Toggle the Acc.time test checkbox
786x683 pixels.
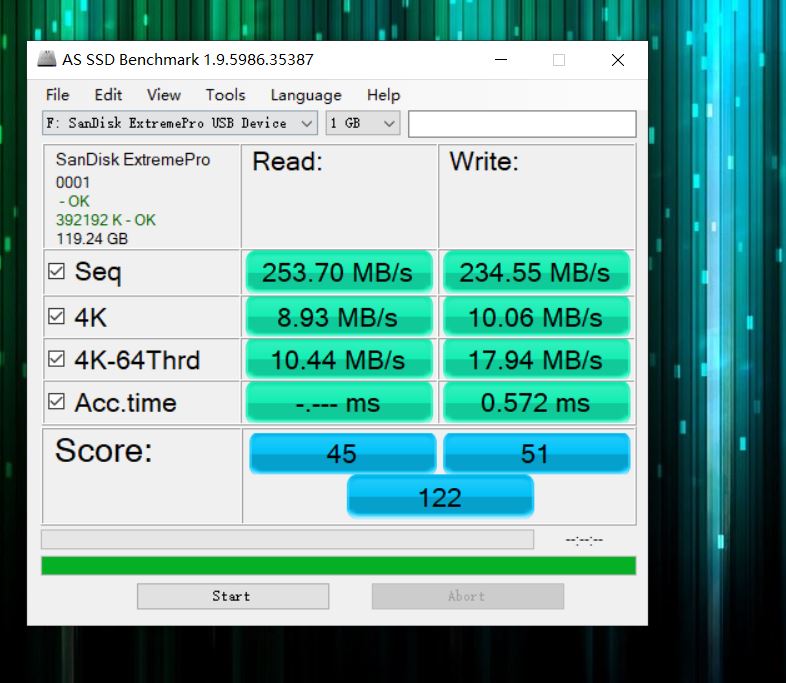tap(56, 401)
